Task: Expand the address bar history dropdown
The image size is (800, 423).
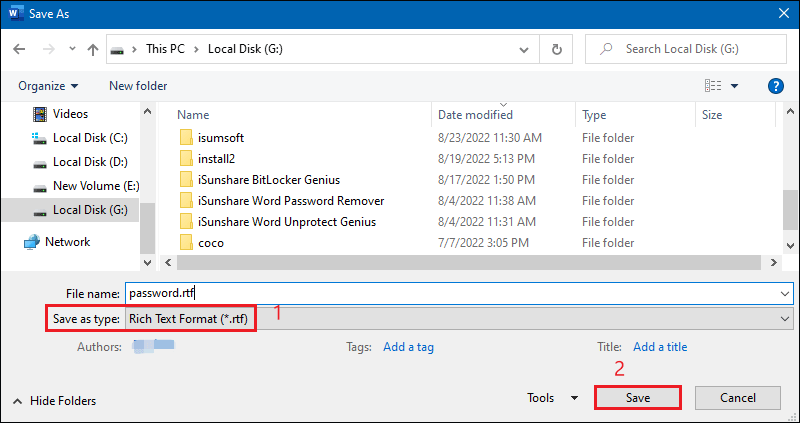Action: pos(523,49)
